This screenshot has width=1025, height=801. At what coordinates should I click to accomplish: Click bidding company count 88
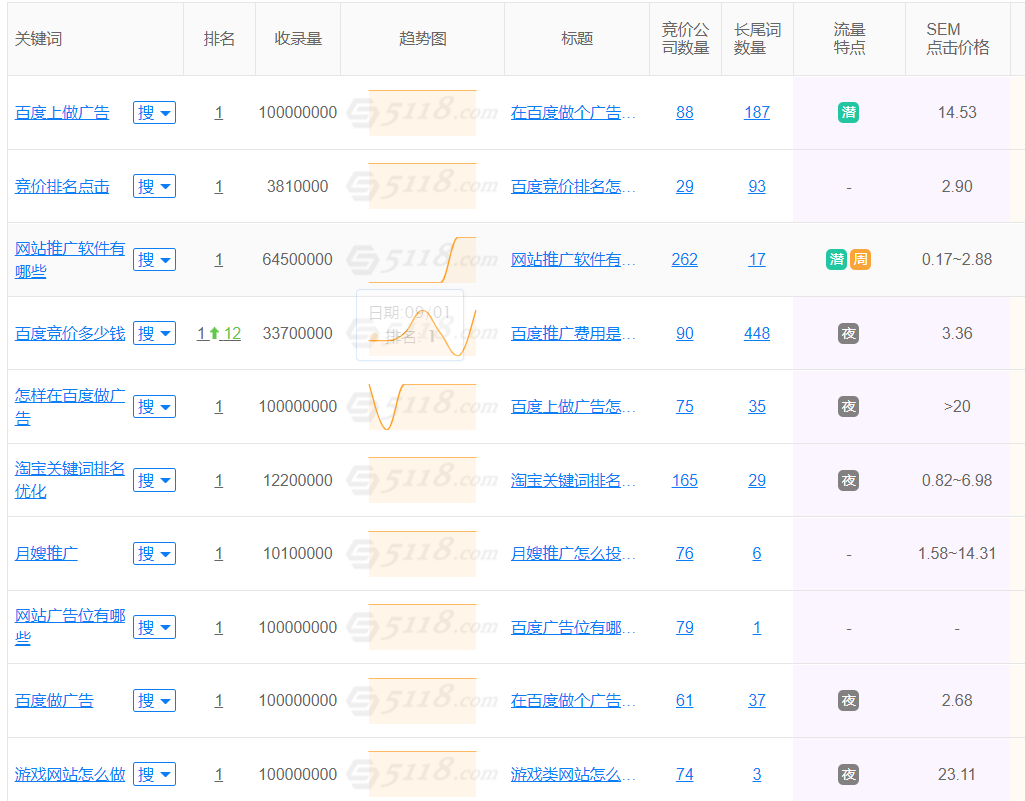click(684, 112)
